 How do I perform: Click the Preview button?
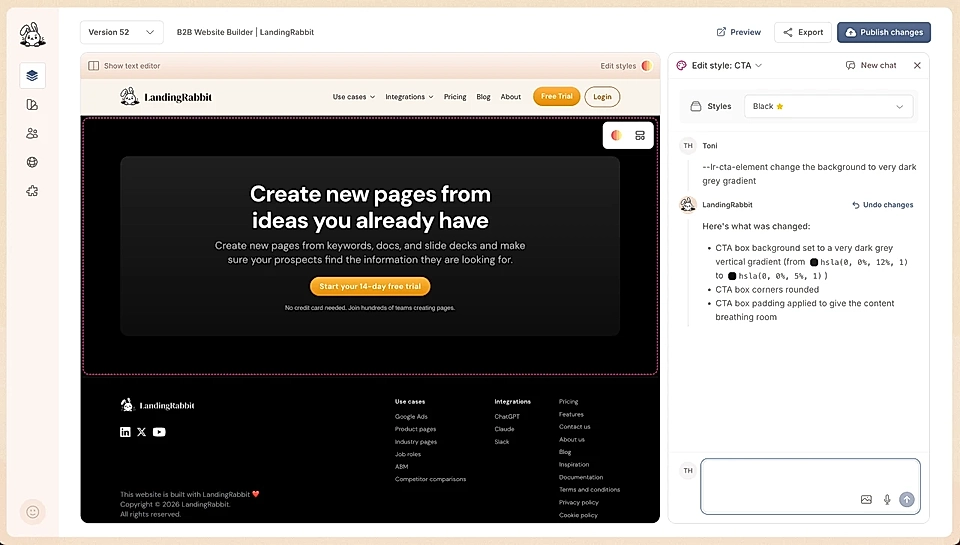pos(739,32)
